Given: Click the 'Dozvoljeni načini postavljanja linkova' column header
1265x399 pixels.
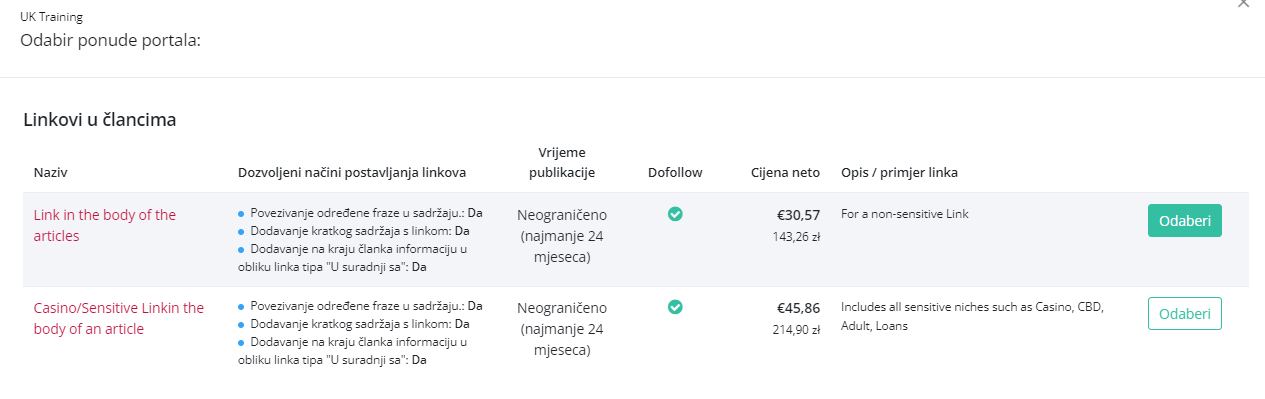Looking at the screenshot, I should [352, 172].
